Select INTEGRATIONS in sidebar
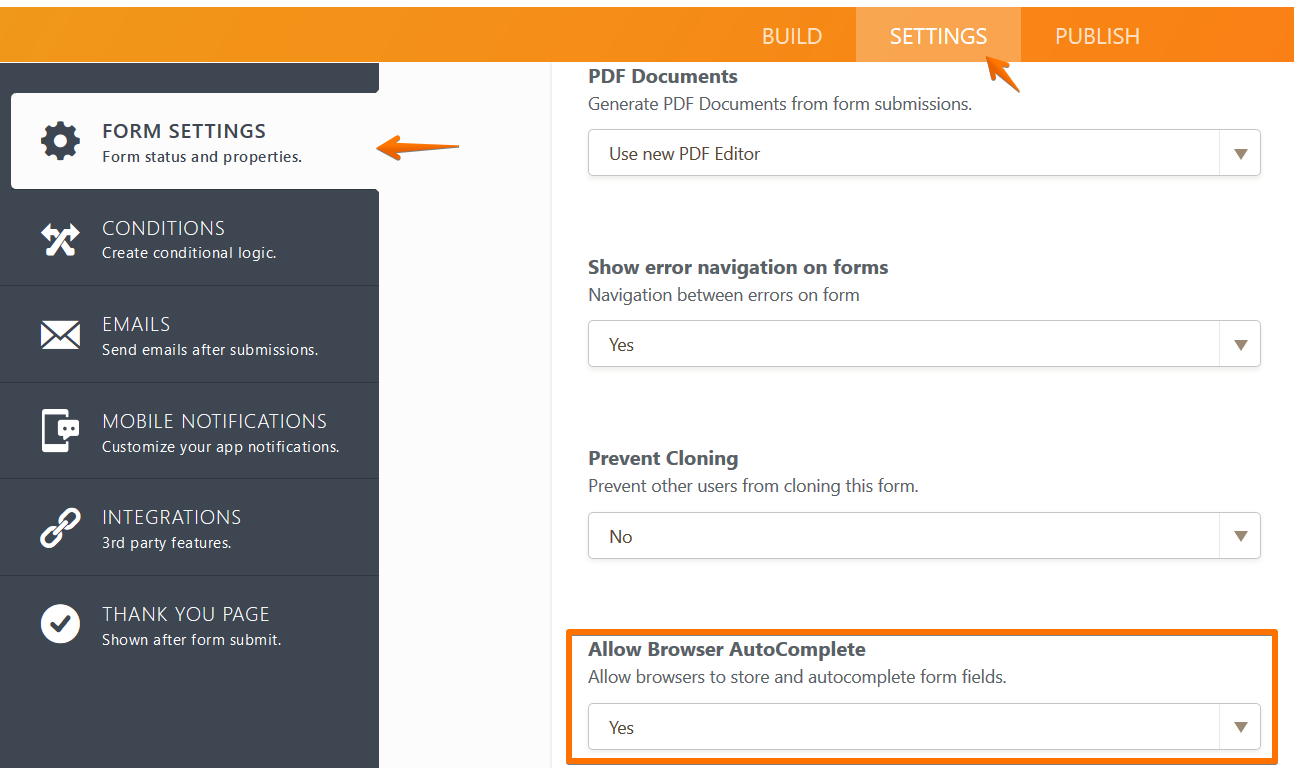This screenshot has width=1294, height=768. (x=189, y=527)
